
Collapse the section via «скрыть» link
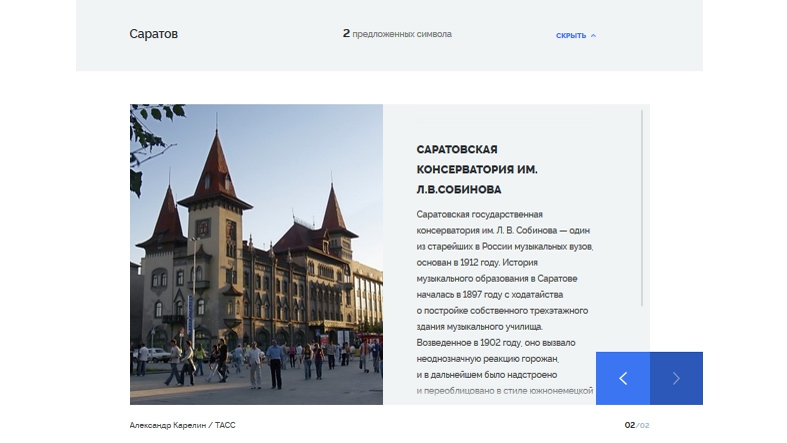tap(571, 35)
